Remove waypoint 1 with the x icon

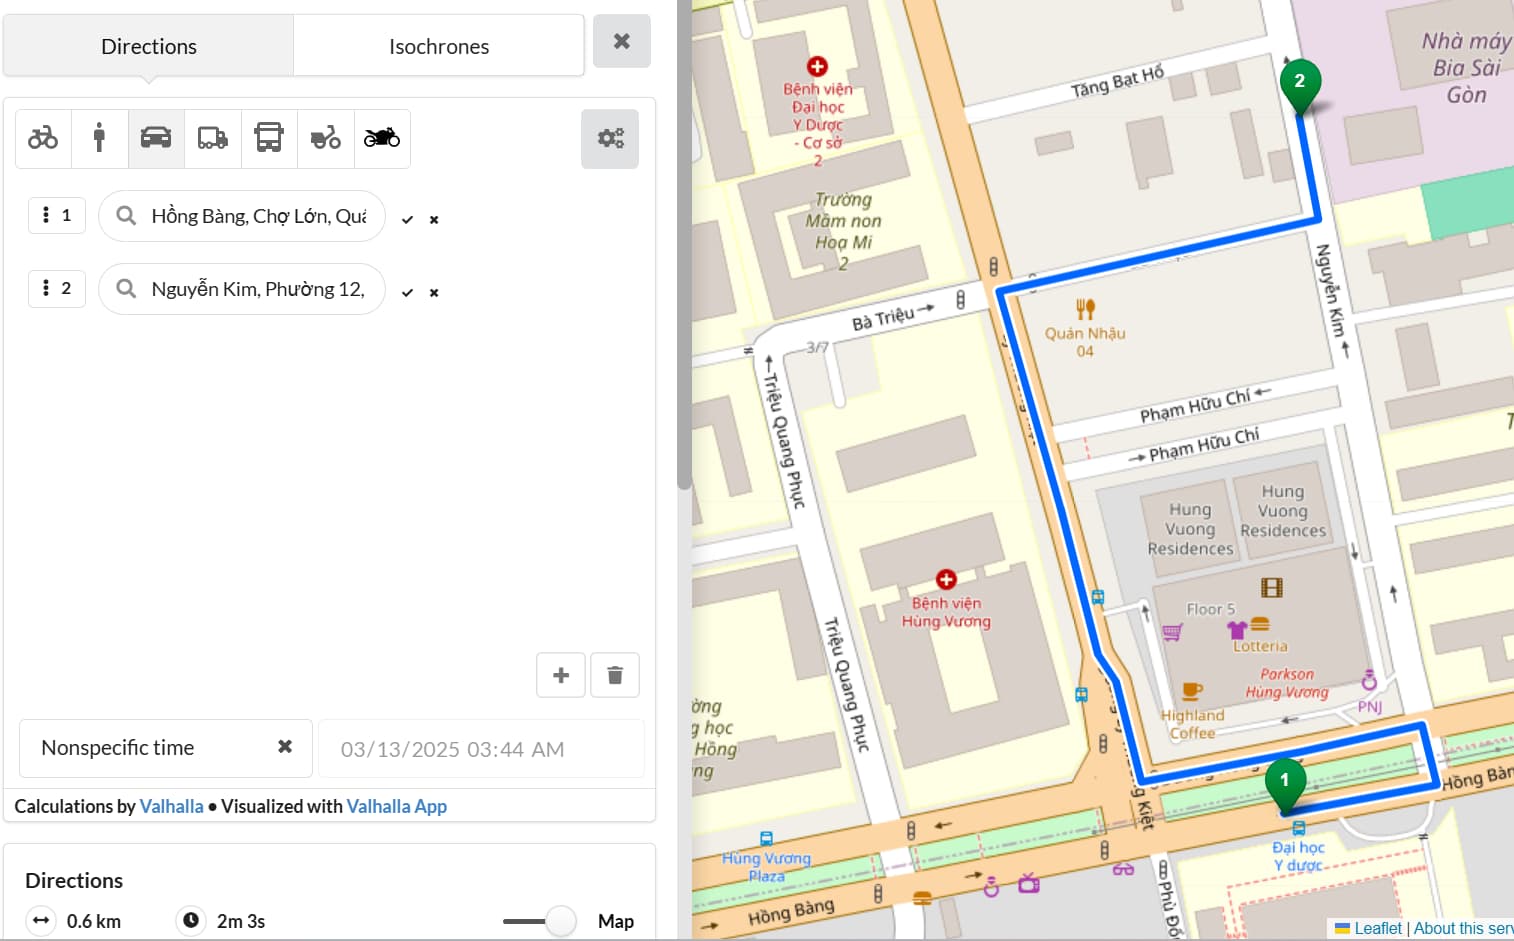point(434,220)
